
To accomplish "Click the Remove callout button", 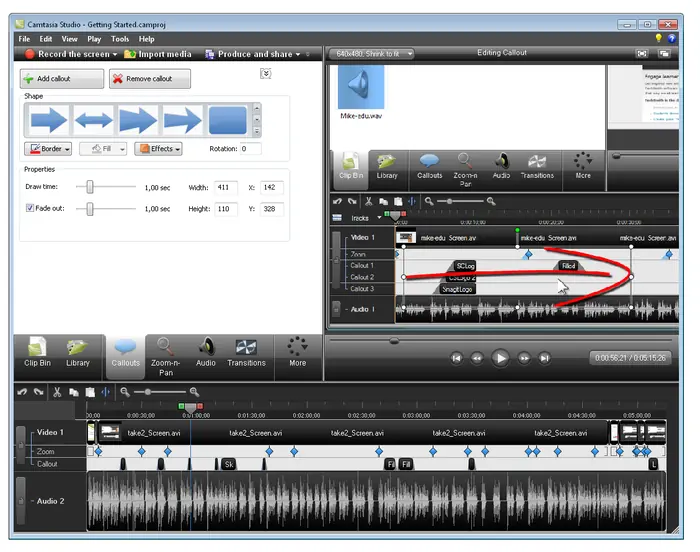I will pyautogui.click(x=150, y=79).
